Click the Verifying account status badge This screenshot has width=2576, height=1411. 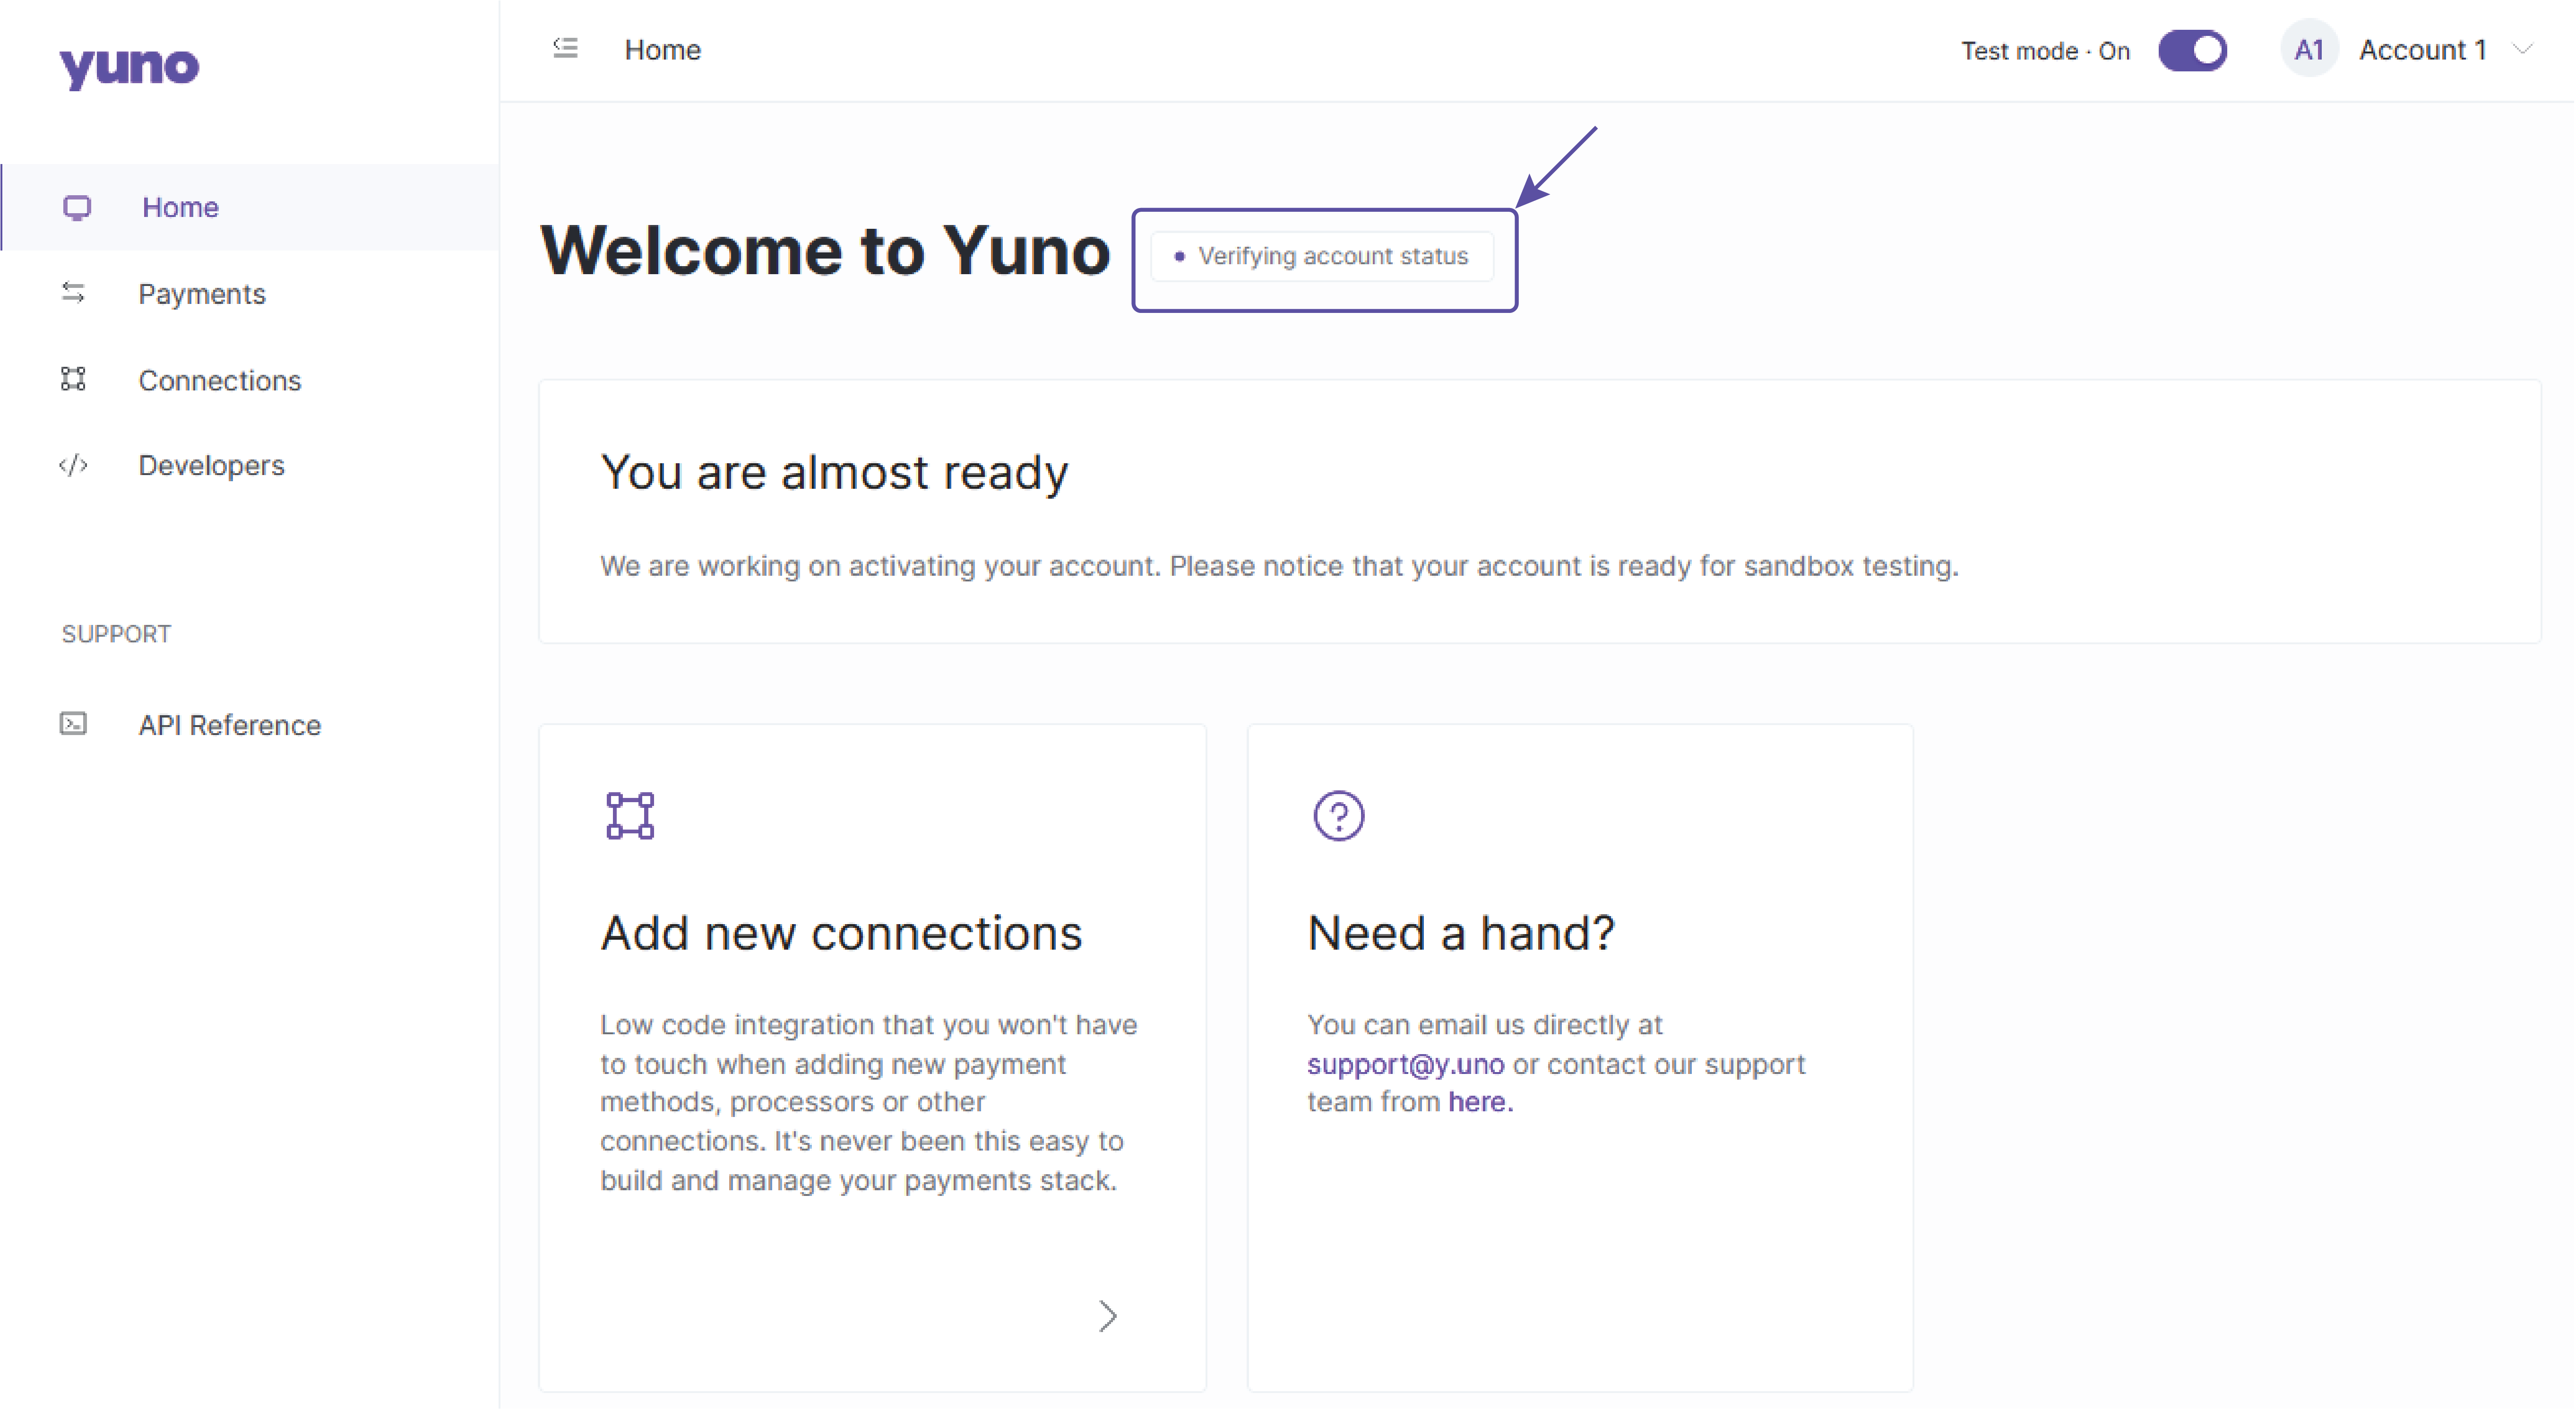point(1322,256)
